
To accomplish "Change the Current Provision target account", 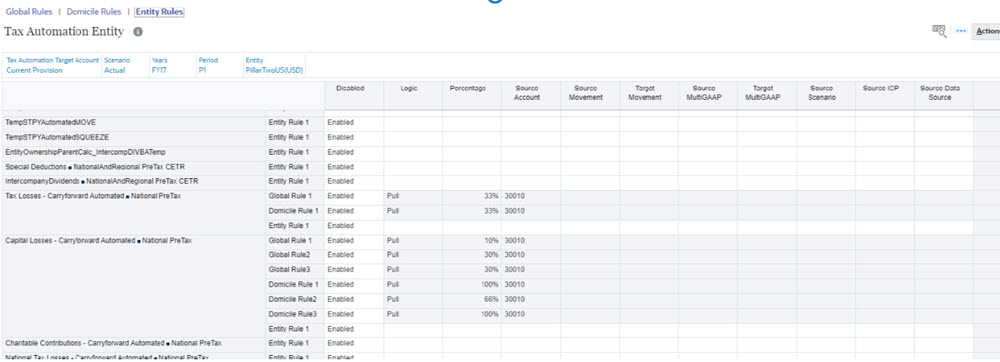I will click(x=34, y=71).
